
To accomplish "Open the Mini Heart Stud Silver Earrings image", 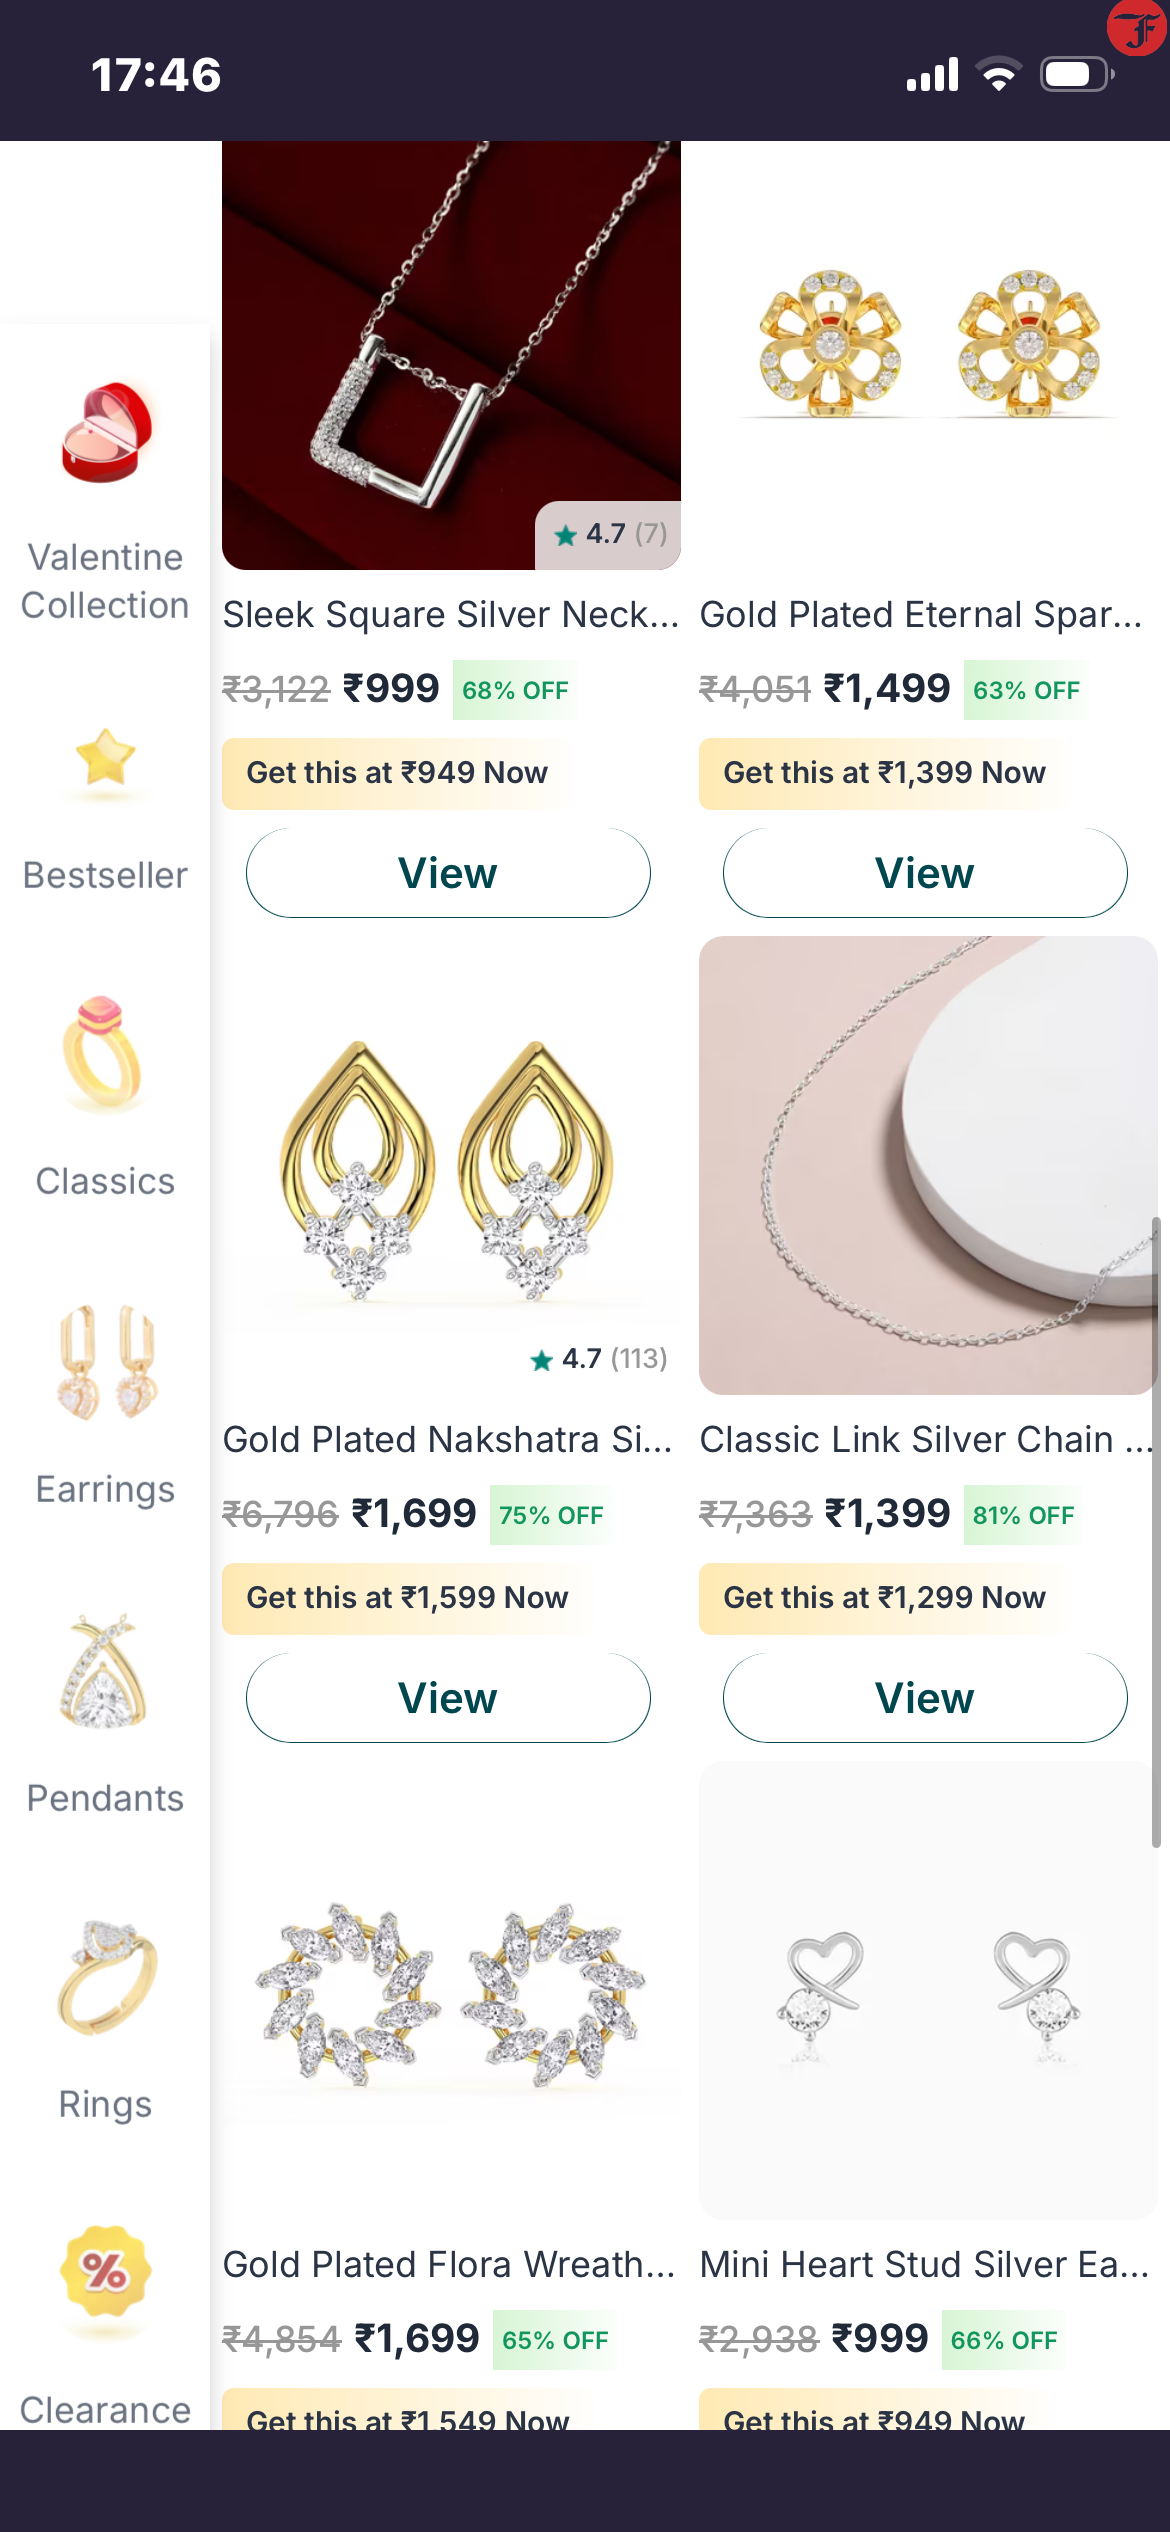I will (927, 1990).
